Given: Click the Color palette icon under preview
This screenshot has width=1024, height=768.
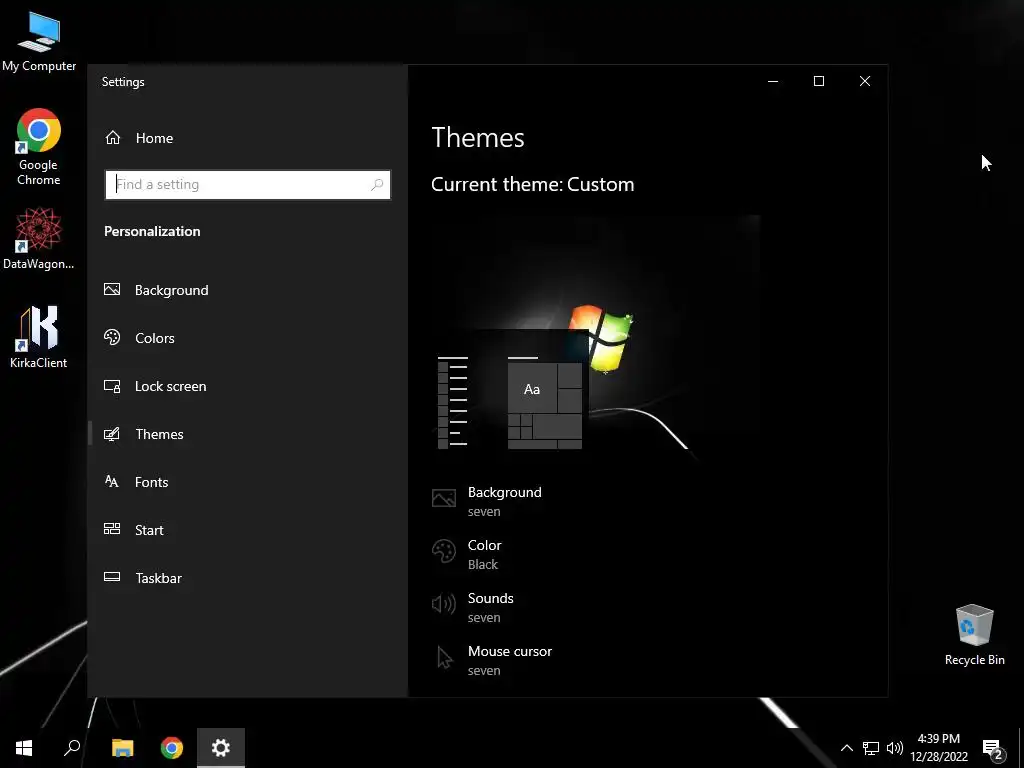Looking at the screenshot, I should (x=443, y=551).
